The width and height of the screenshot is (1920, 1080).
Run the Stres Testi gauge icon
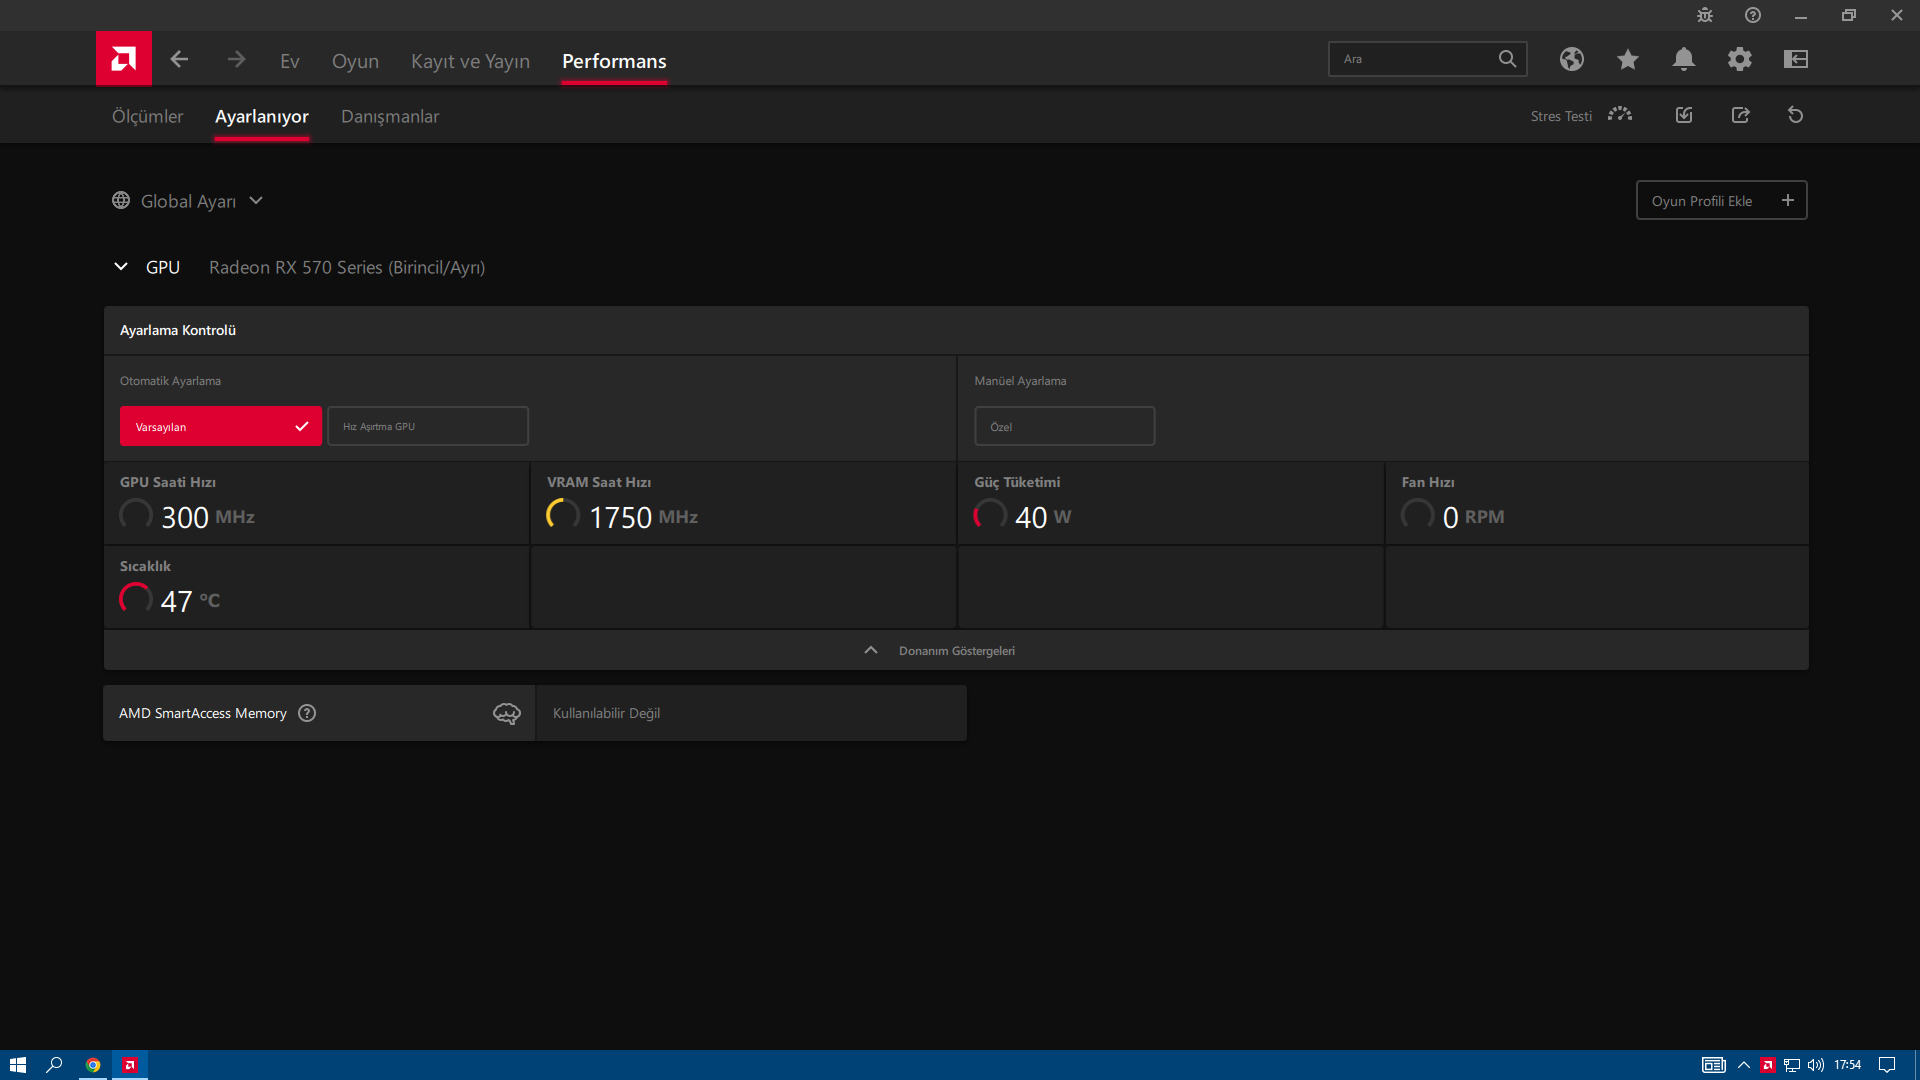[1619, 115]
